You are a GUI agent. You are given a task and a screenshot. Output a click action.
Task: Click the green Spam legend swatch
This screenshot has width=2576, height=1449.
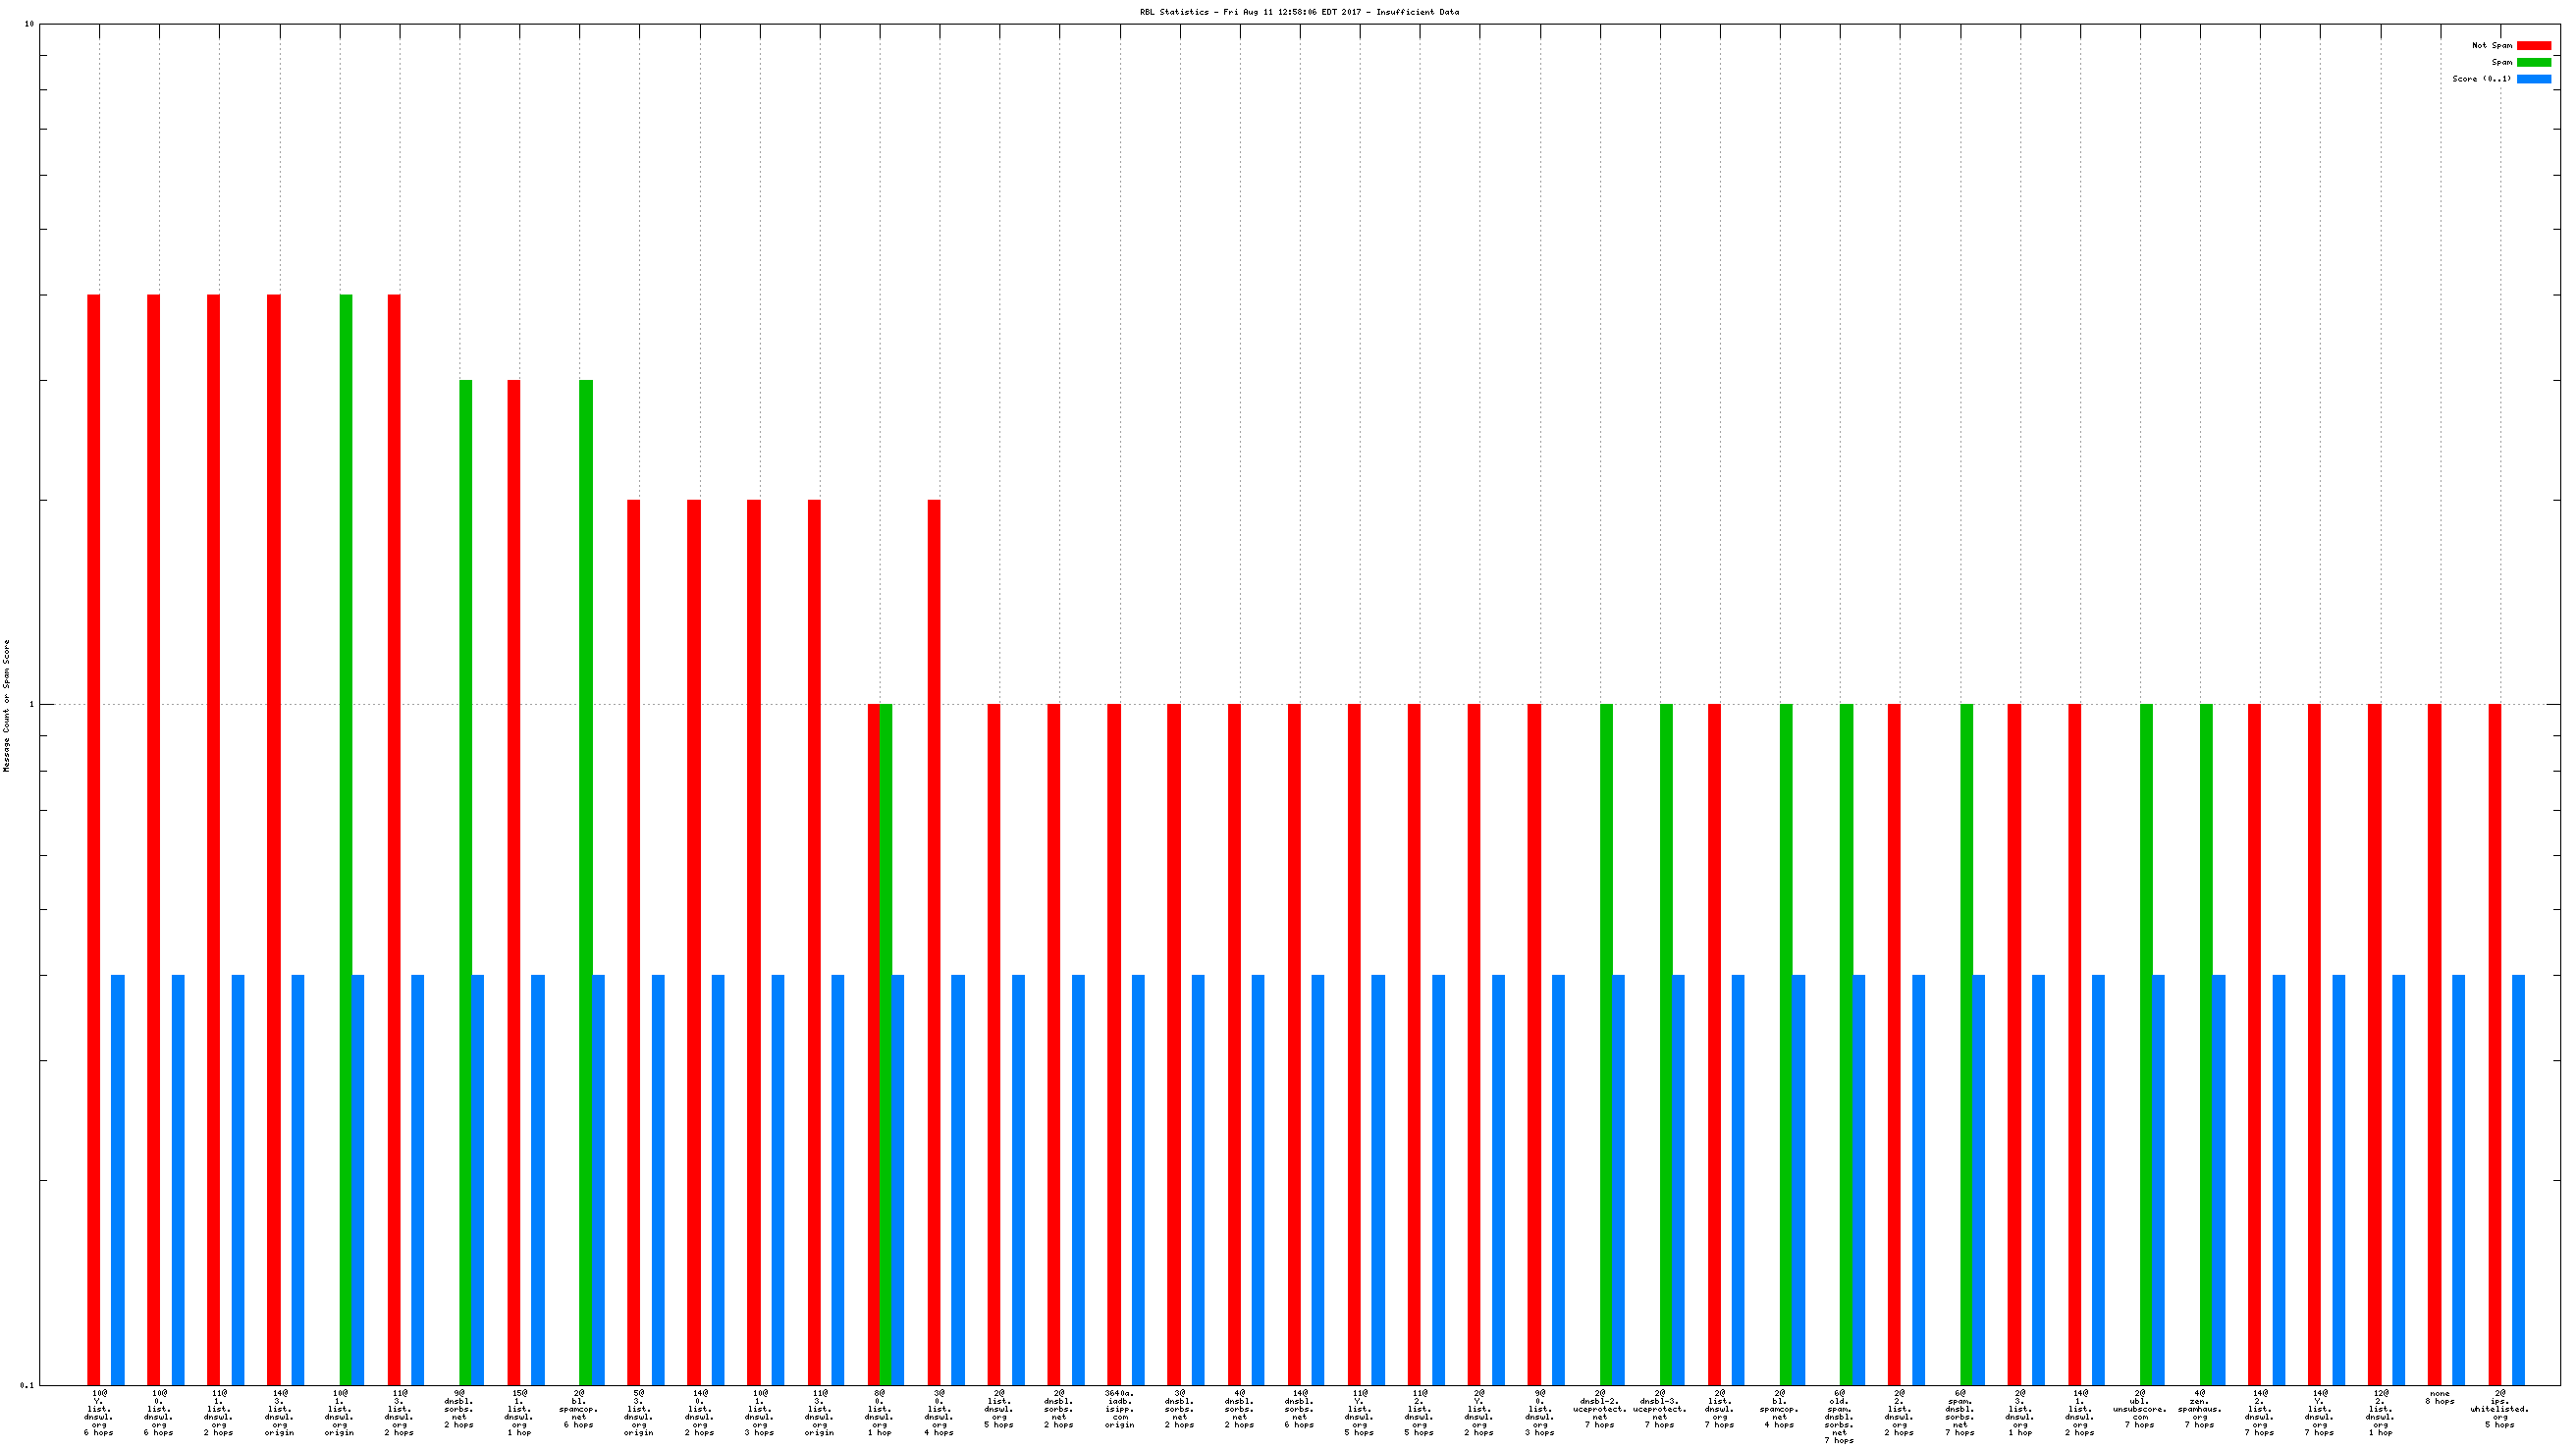[2533, 62]
